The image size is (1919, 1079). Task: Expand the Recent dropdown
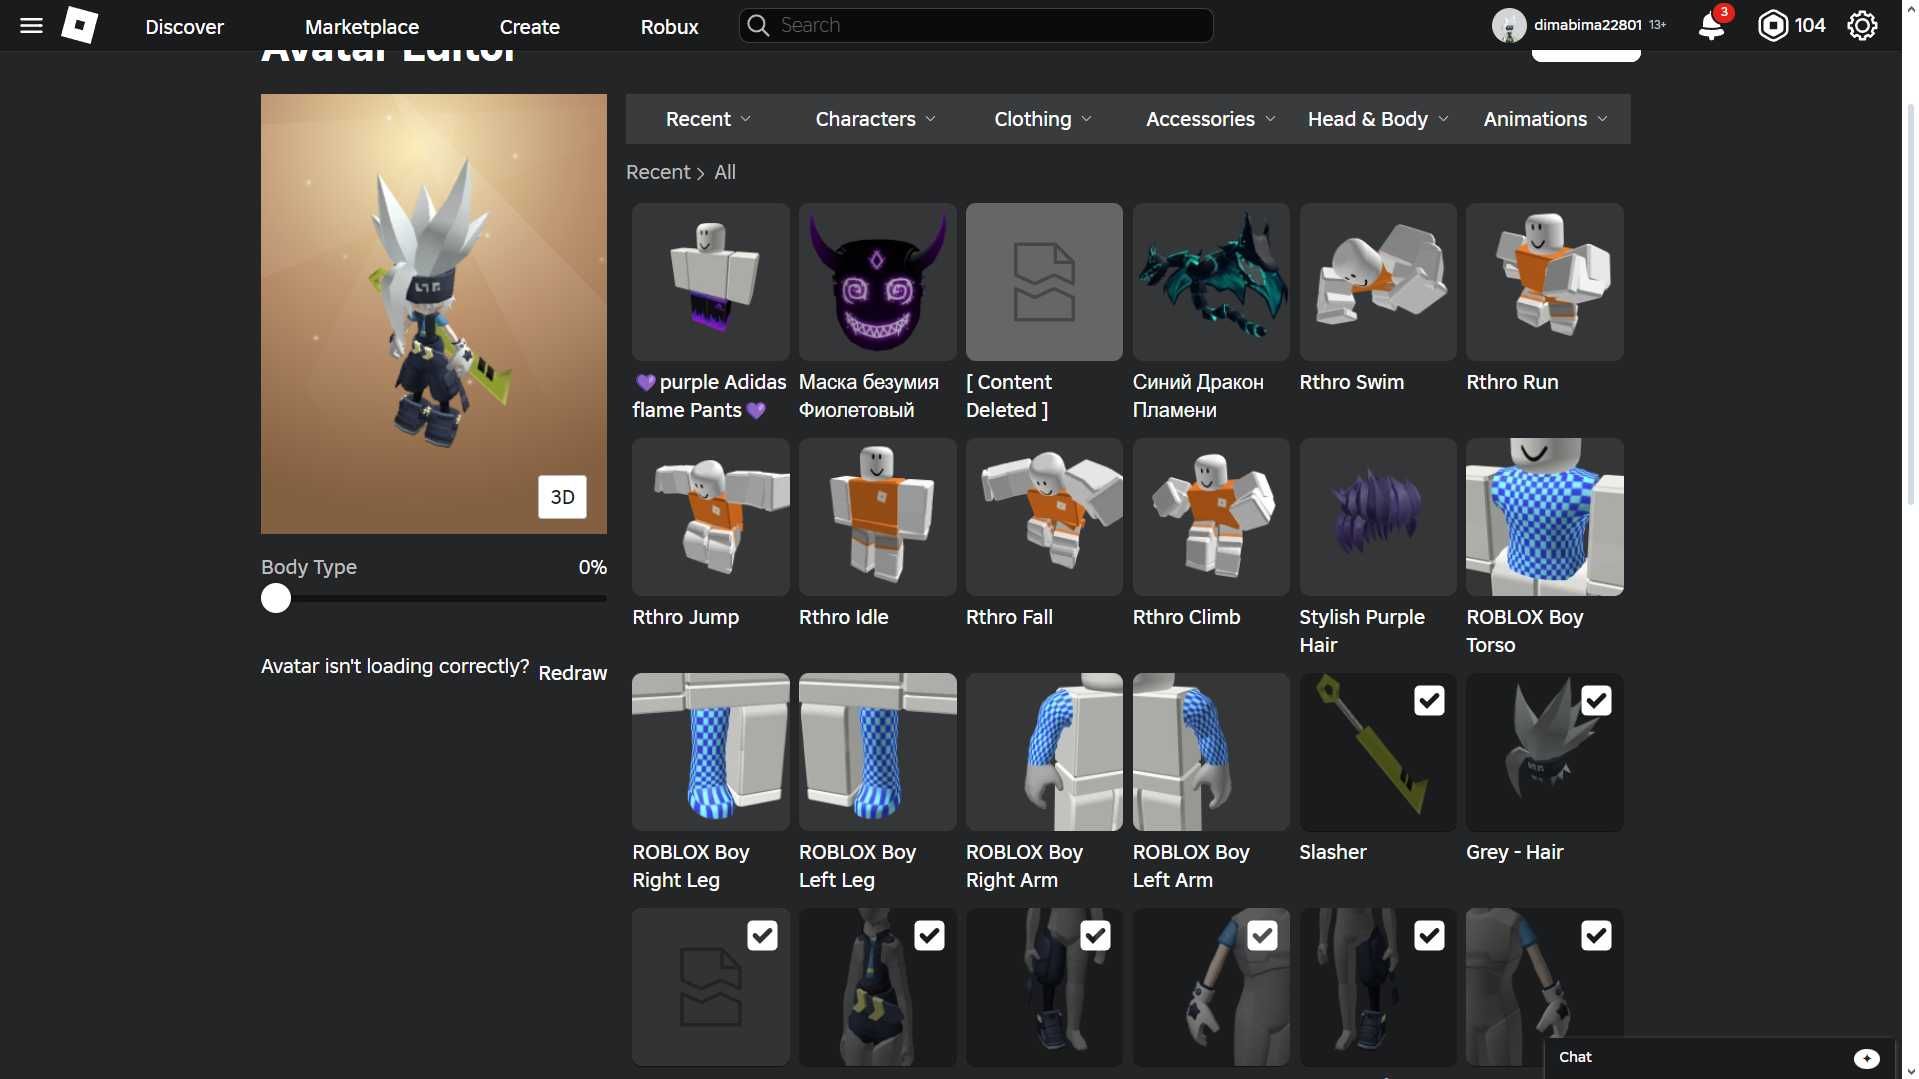click(708, 119)
